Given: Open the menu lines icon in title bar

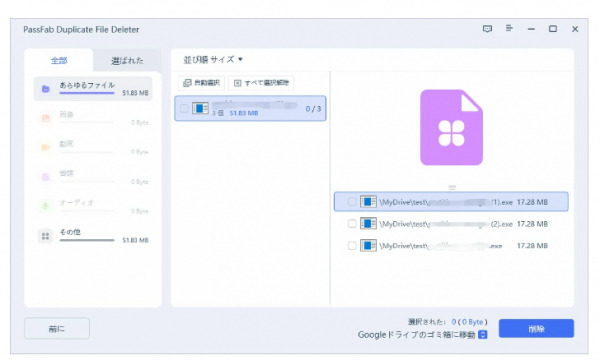Looking at the screenshot, I should pyautogui.click(x=509, y=28).
